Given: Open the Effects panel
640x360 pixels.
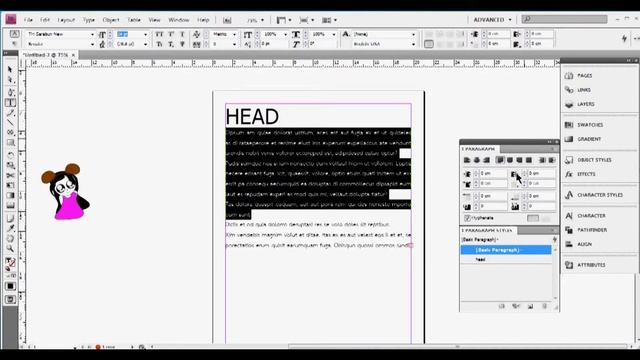Looking at the screenshot, I should (580, 174).
